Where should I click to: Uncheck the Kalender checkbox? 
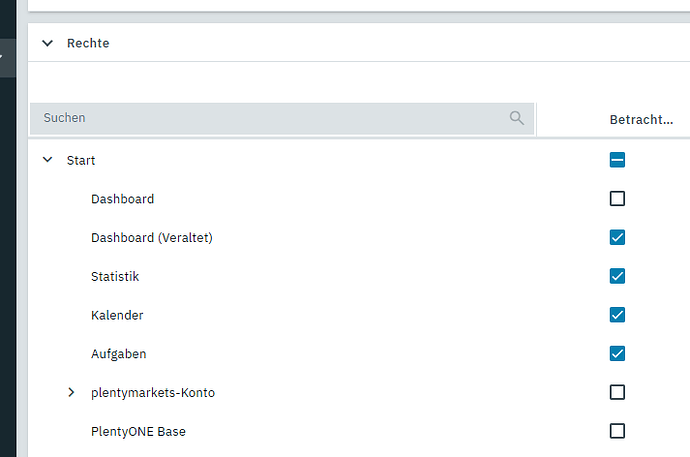click(x=617, y=314)
